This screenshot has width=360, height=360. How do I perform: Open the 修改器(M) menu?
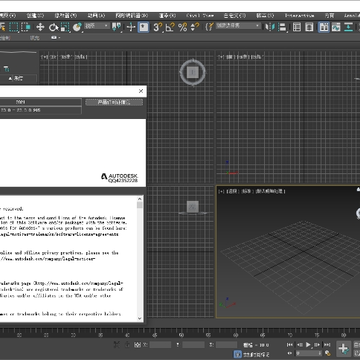(66, 16)
